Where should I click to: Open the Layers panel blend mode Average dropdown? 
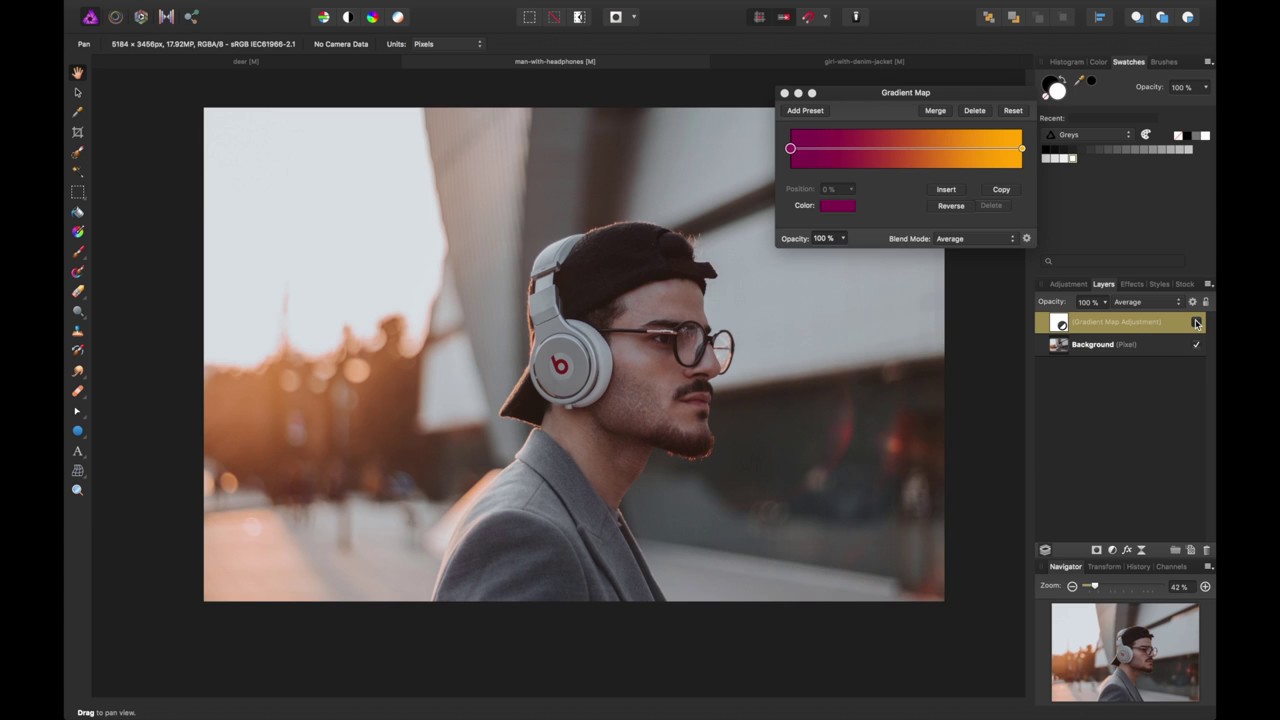1147,302
